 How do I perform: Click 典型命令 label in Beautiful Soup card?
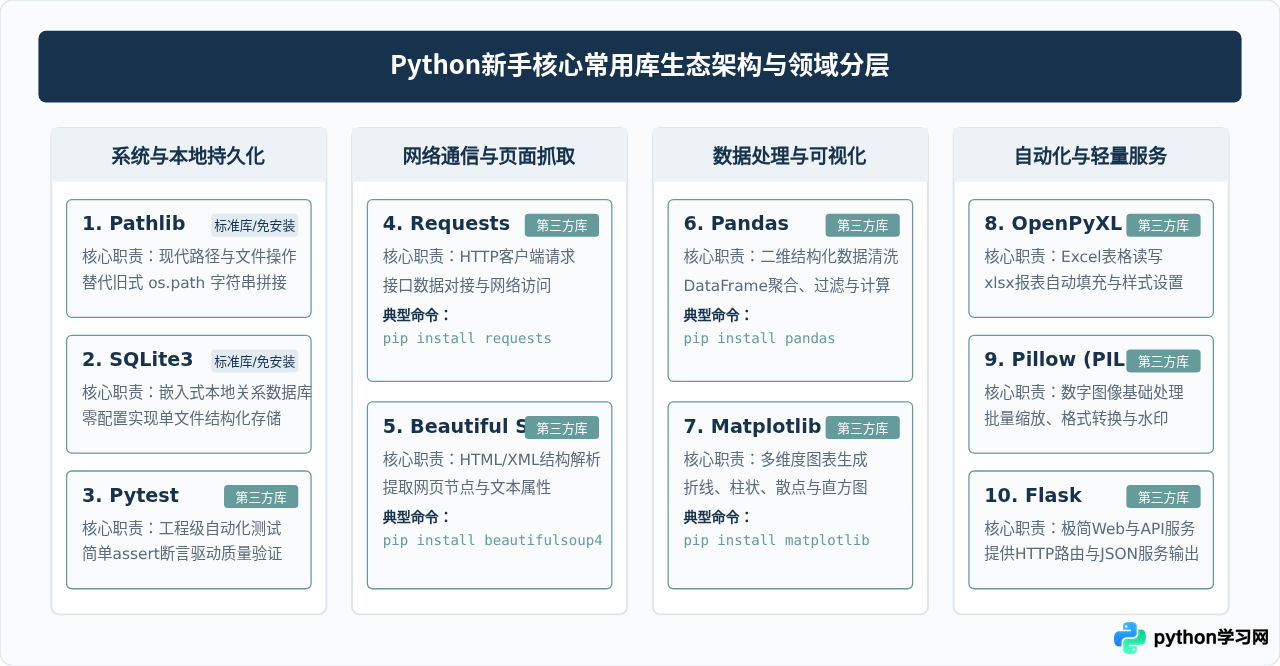(x=416, y=518)
